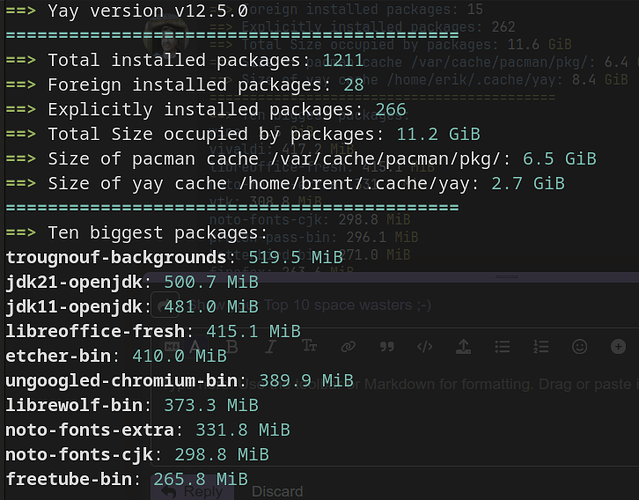Switch the composer to Markdown mode
Image resolution: width=639 pixels, height=500 pixels.
point(172,347)
